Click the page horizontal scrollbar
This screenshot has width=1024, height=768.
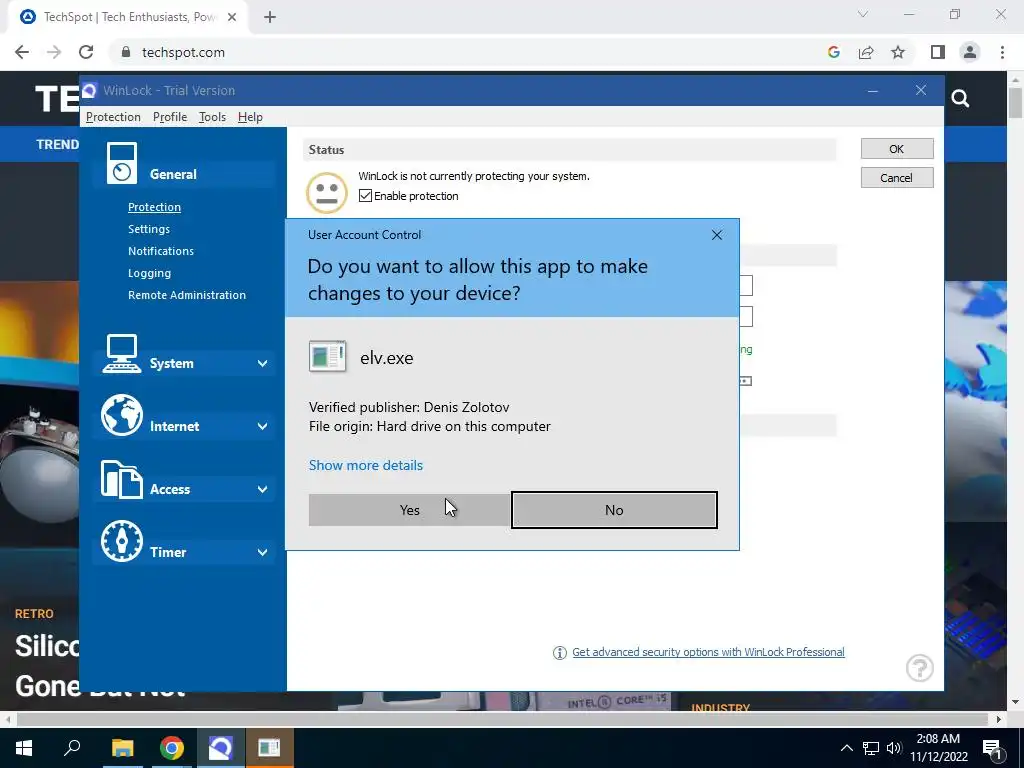pyautogui.click(x=502, y=719)
